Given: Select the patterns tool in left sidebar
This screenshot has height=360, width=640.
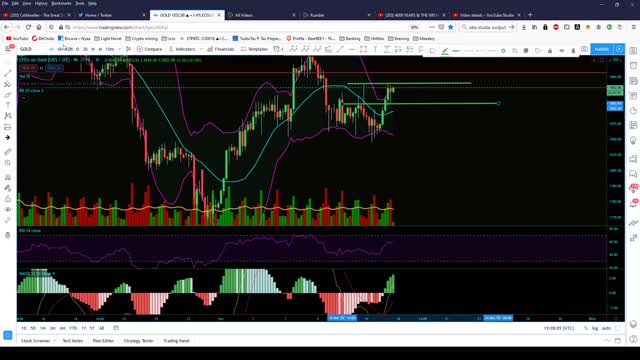Looking at the screenshot, I should pyautogui.click(x=8, y=116).
